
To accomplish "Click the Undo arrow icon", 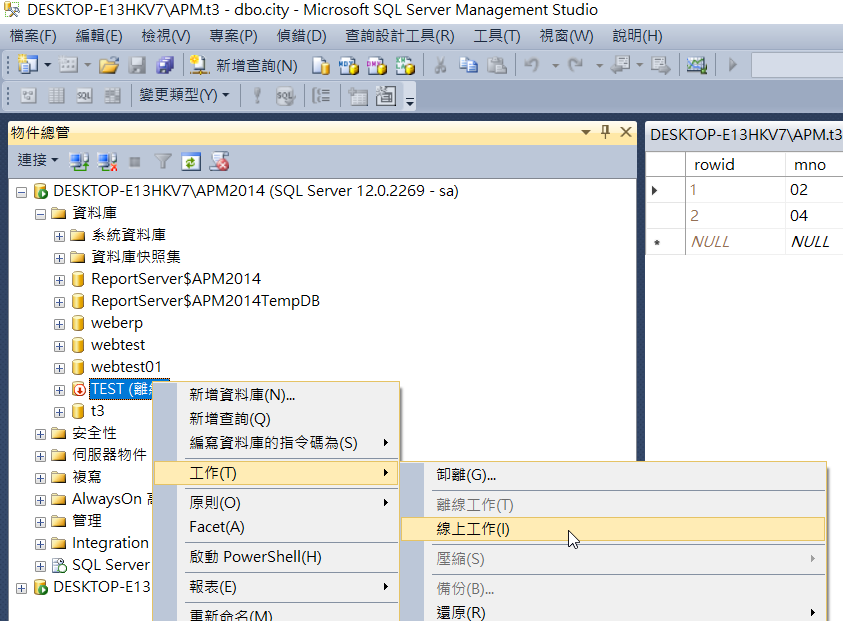I will (x=532, y=66).
